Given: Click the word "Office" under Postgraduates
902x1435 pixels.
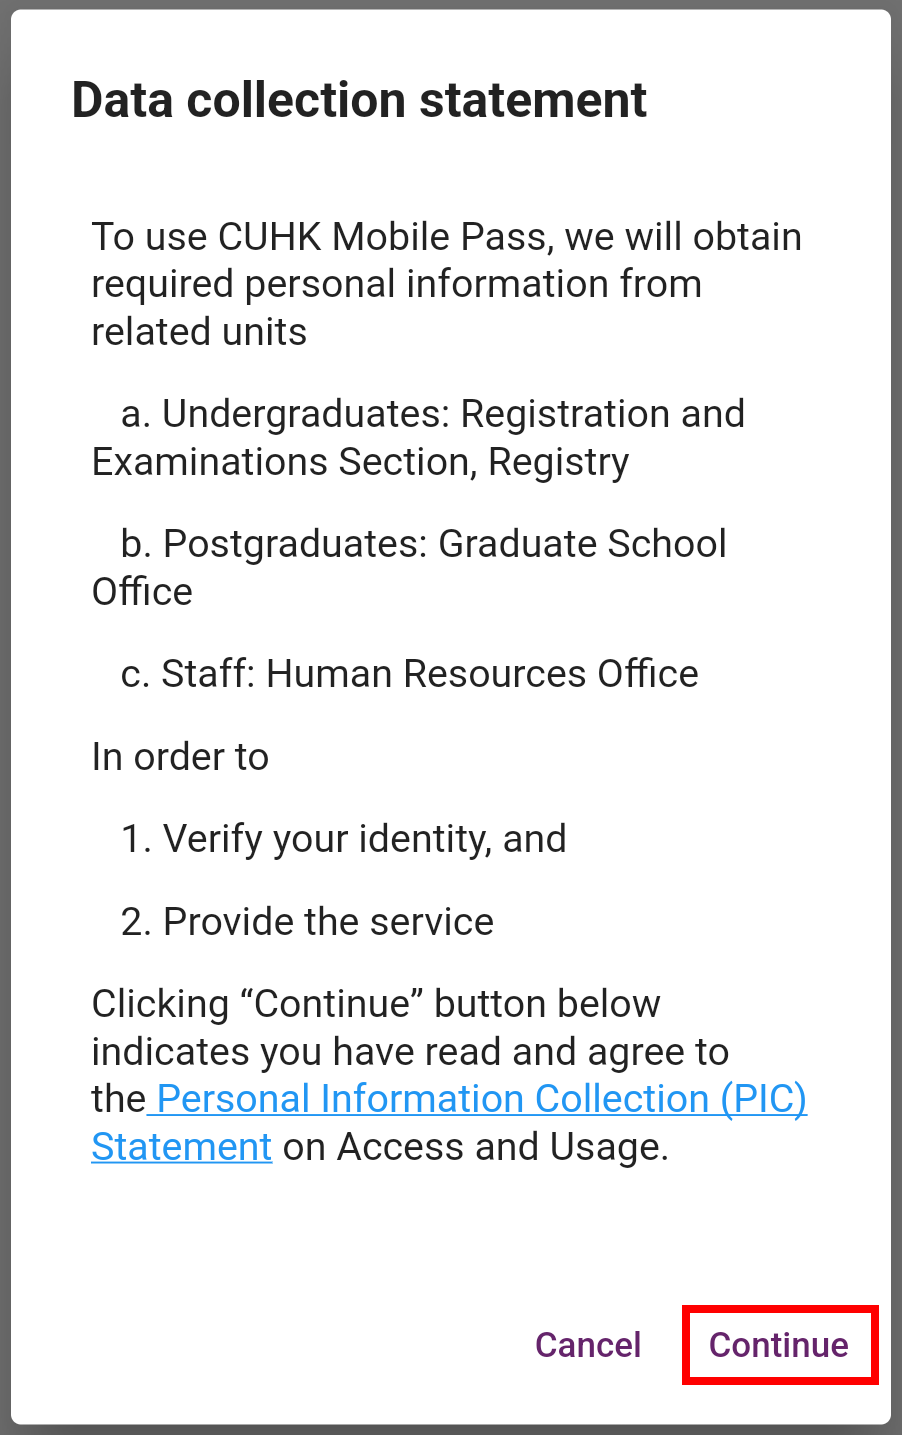Looking at the screenshot, I should [x=142, y=592].
